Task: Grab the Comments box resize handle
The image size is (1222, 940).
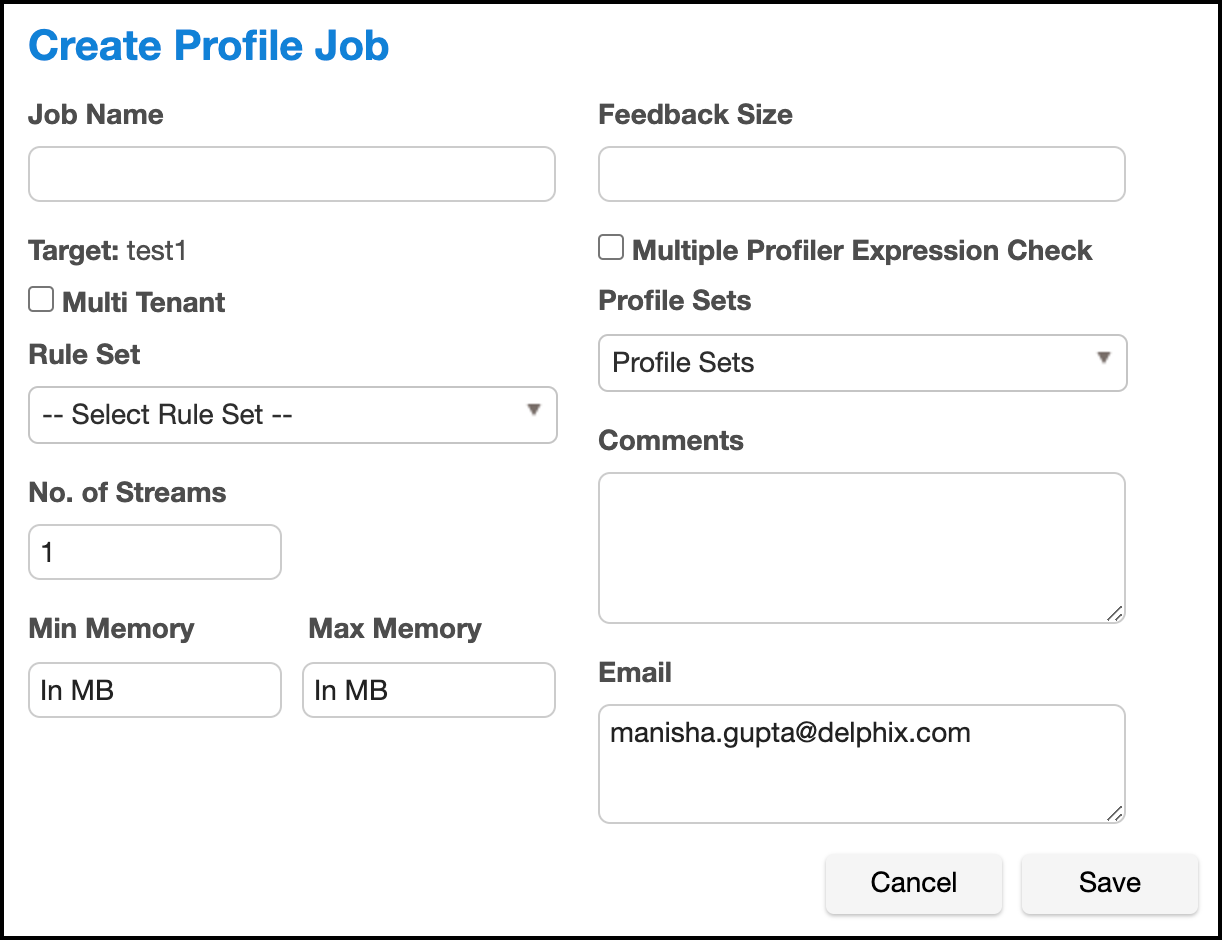Action: point(1115,613)
